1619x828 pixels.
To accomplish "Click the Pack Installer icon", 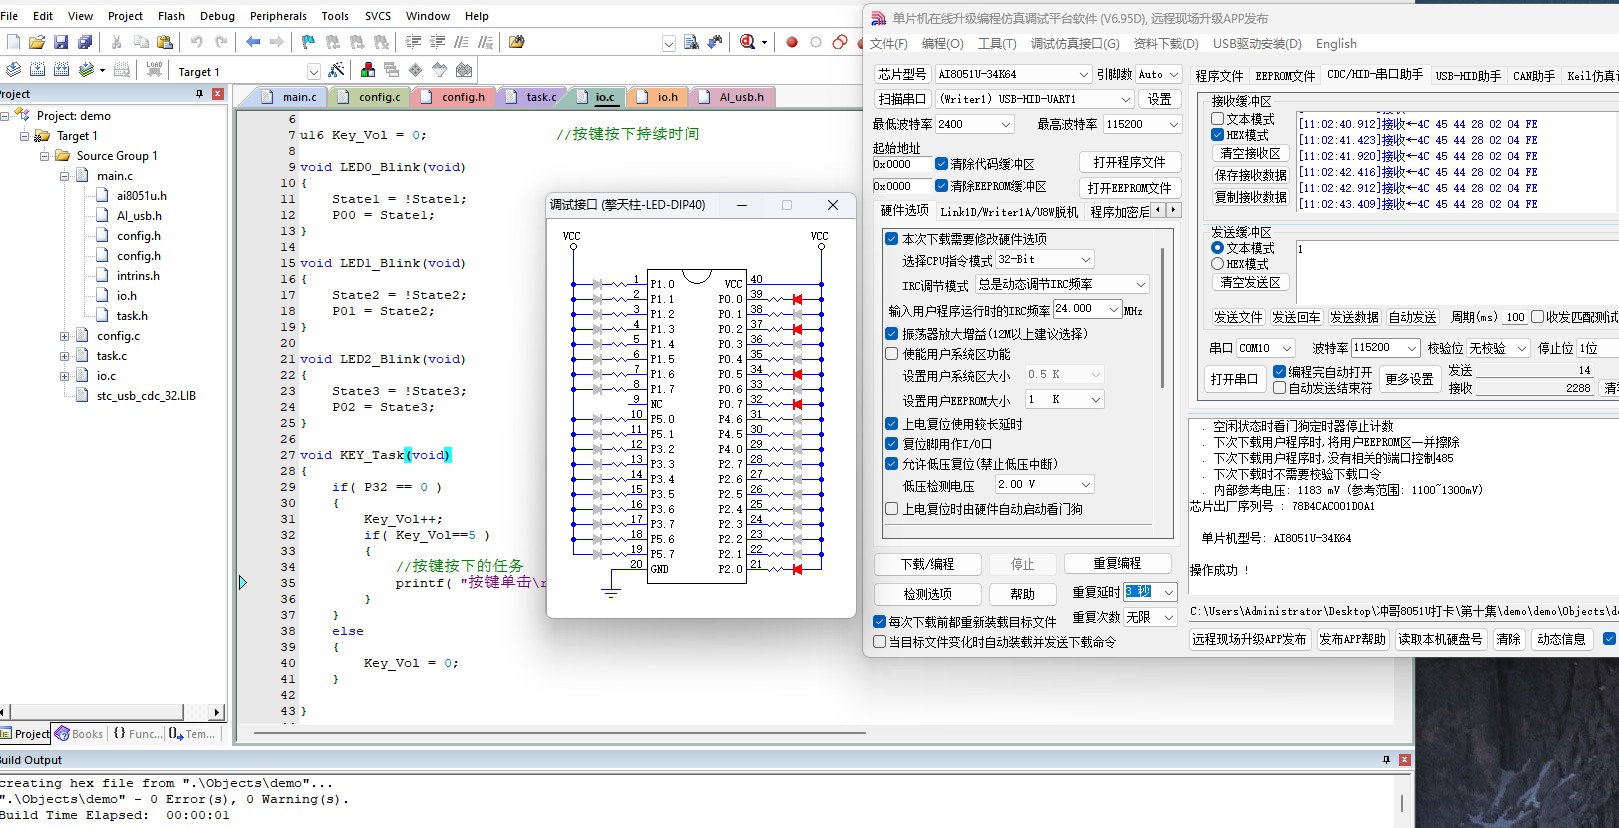I will pos(464,70).
